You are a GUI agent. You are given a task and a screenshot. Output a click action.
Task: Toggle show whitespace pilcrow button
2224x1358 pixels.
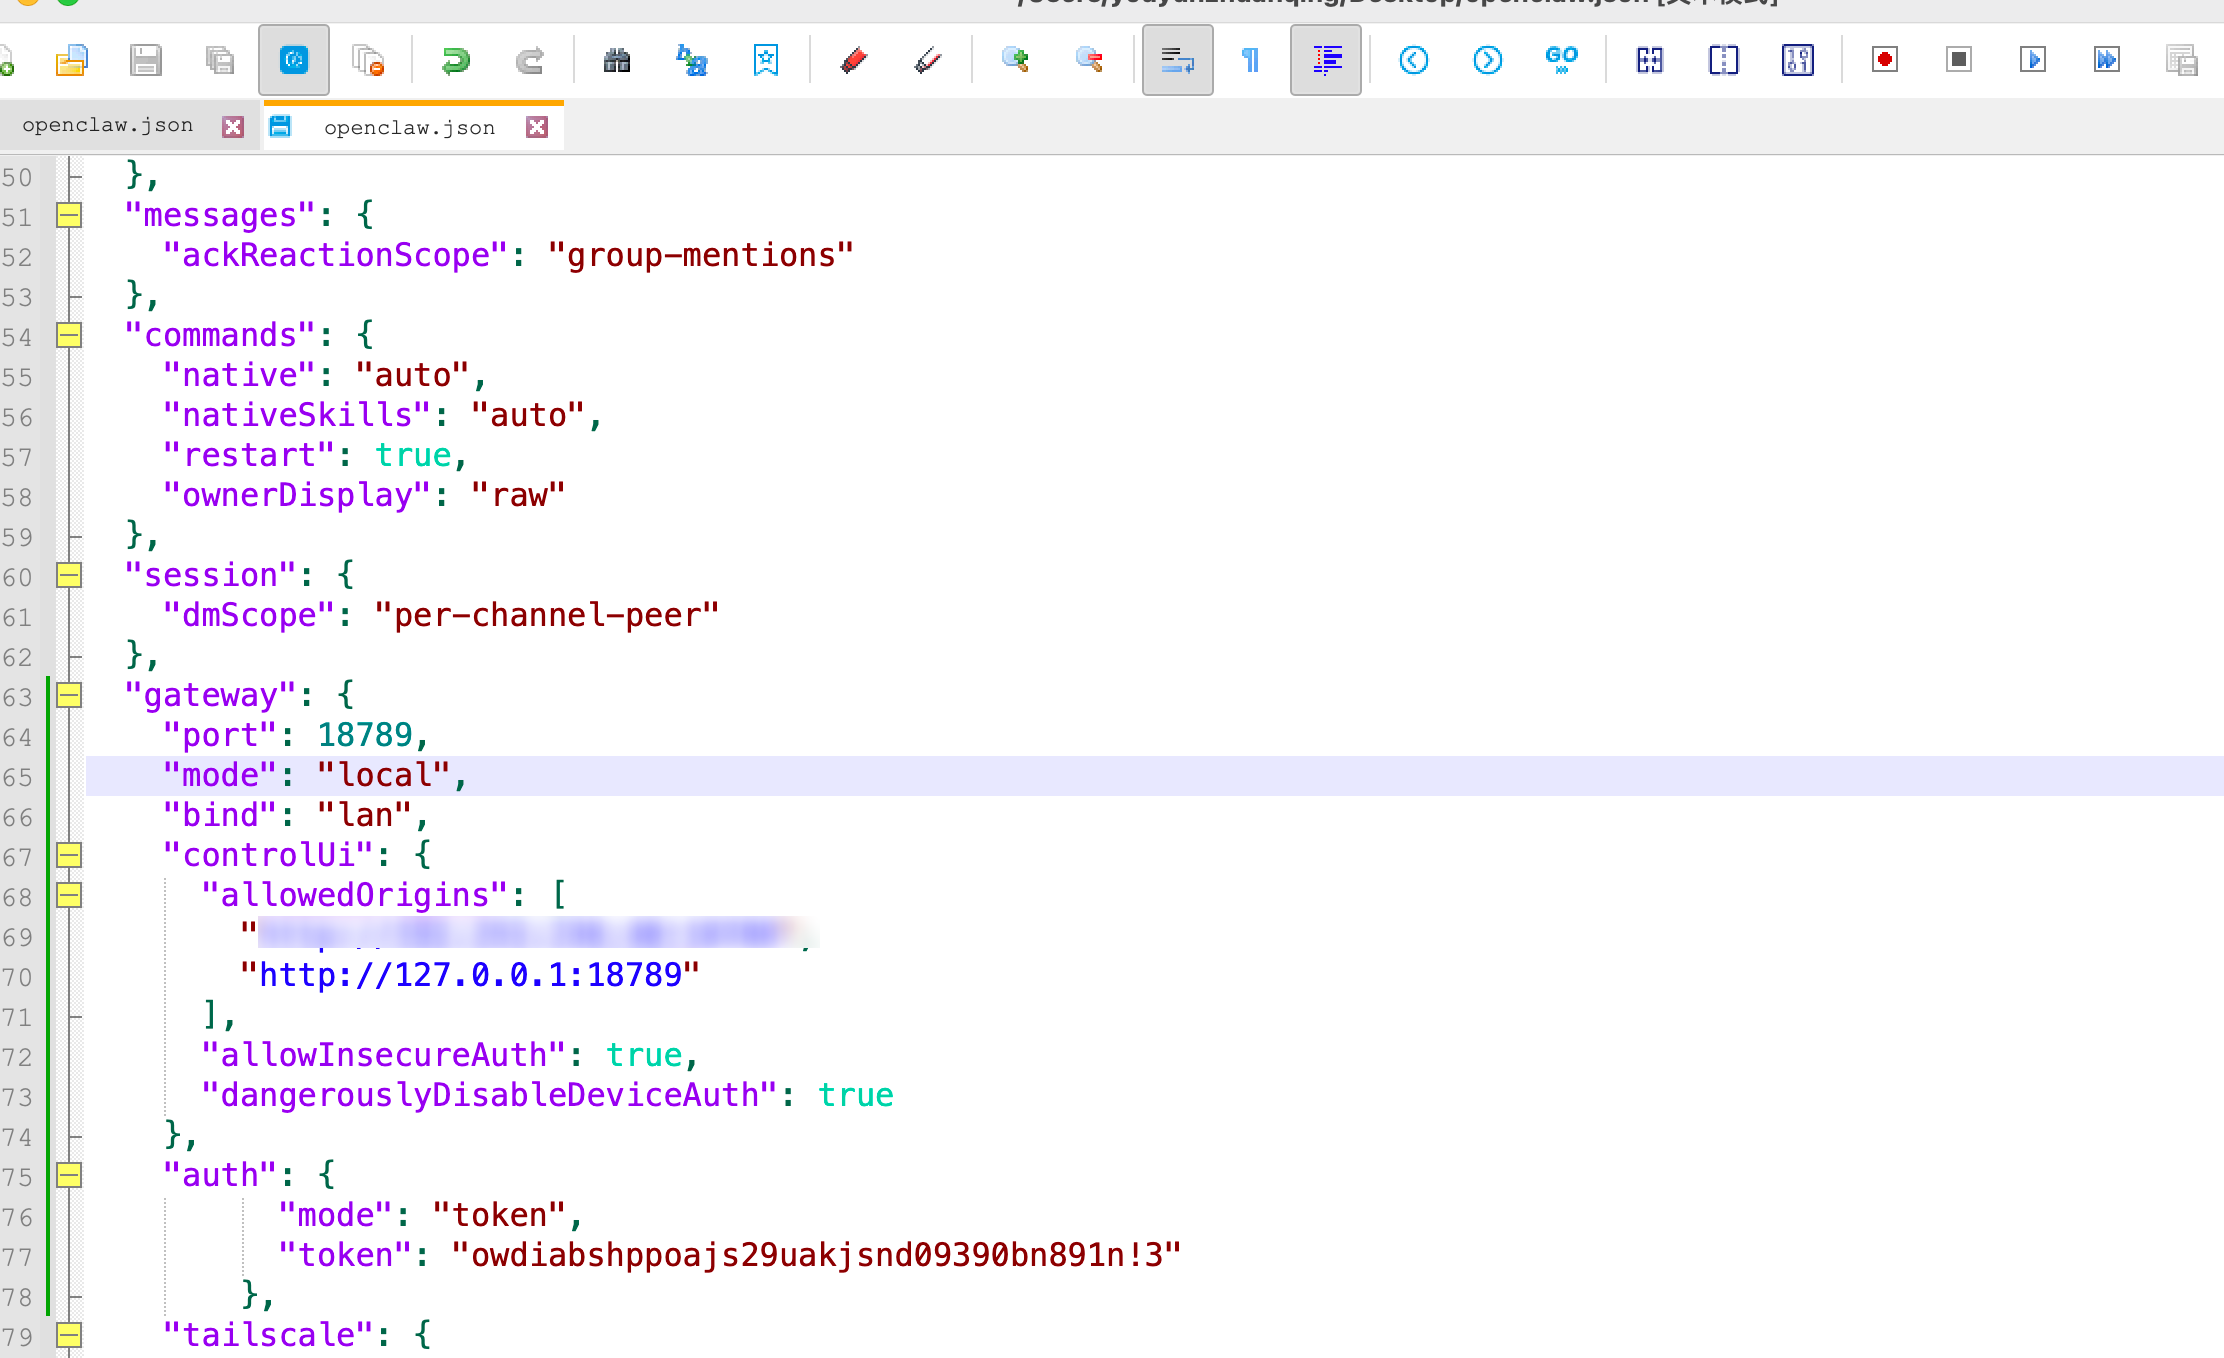click(x=1251, y=60)
